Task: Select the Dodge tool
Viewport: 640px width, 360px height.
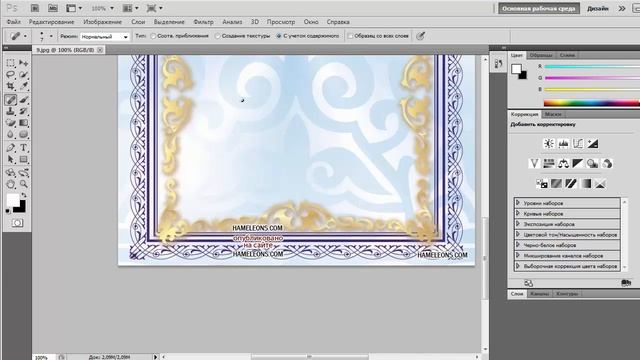Action: (x=24, y=135)
